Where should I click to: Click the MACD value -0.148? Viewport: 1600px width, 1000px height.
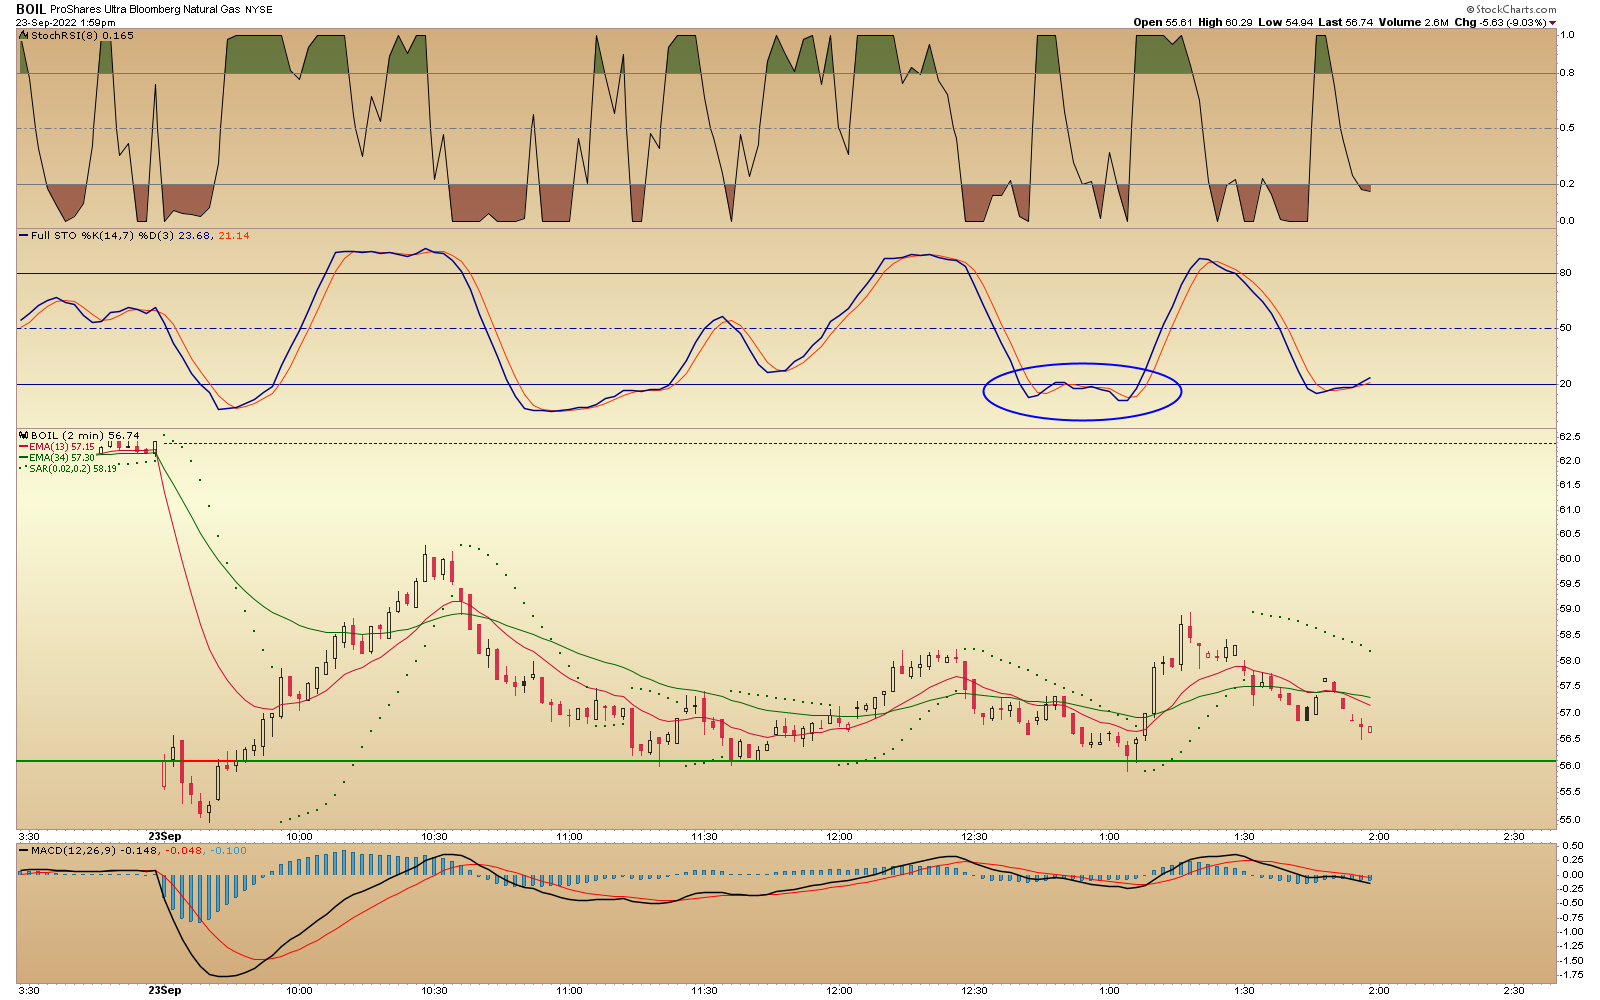(x=139, y=850)
